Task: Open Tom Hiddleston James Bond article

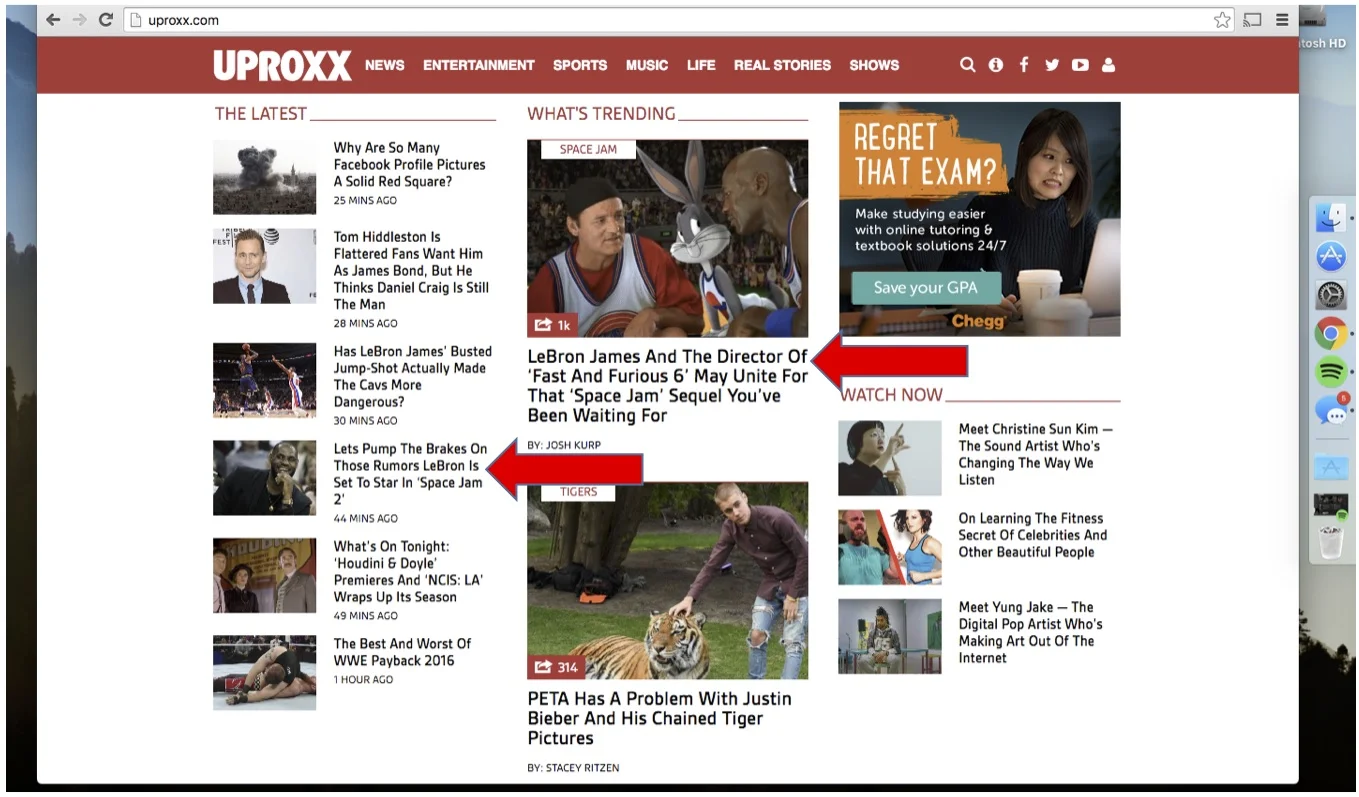Action: 412,271
